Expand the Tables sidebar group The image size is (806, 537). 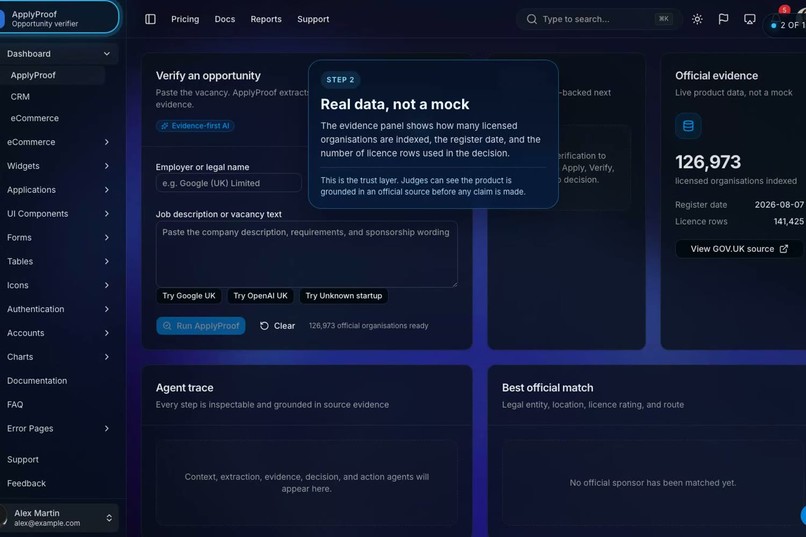59,261
